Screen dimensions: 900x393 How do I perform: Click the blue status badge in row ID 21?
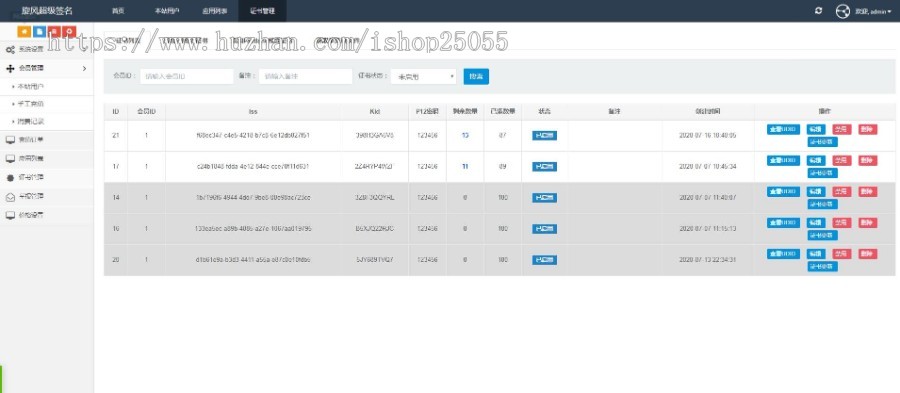[544, 135]
